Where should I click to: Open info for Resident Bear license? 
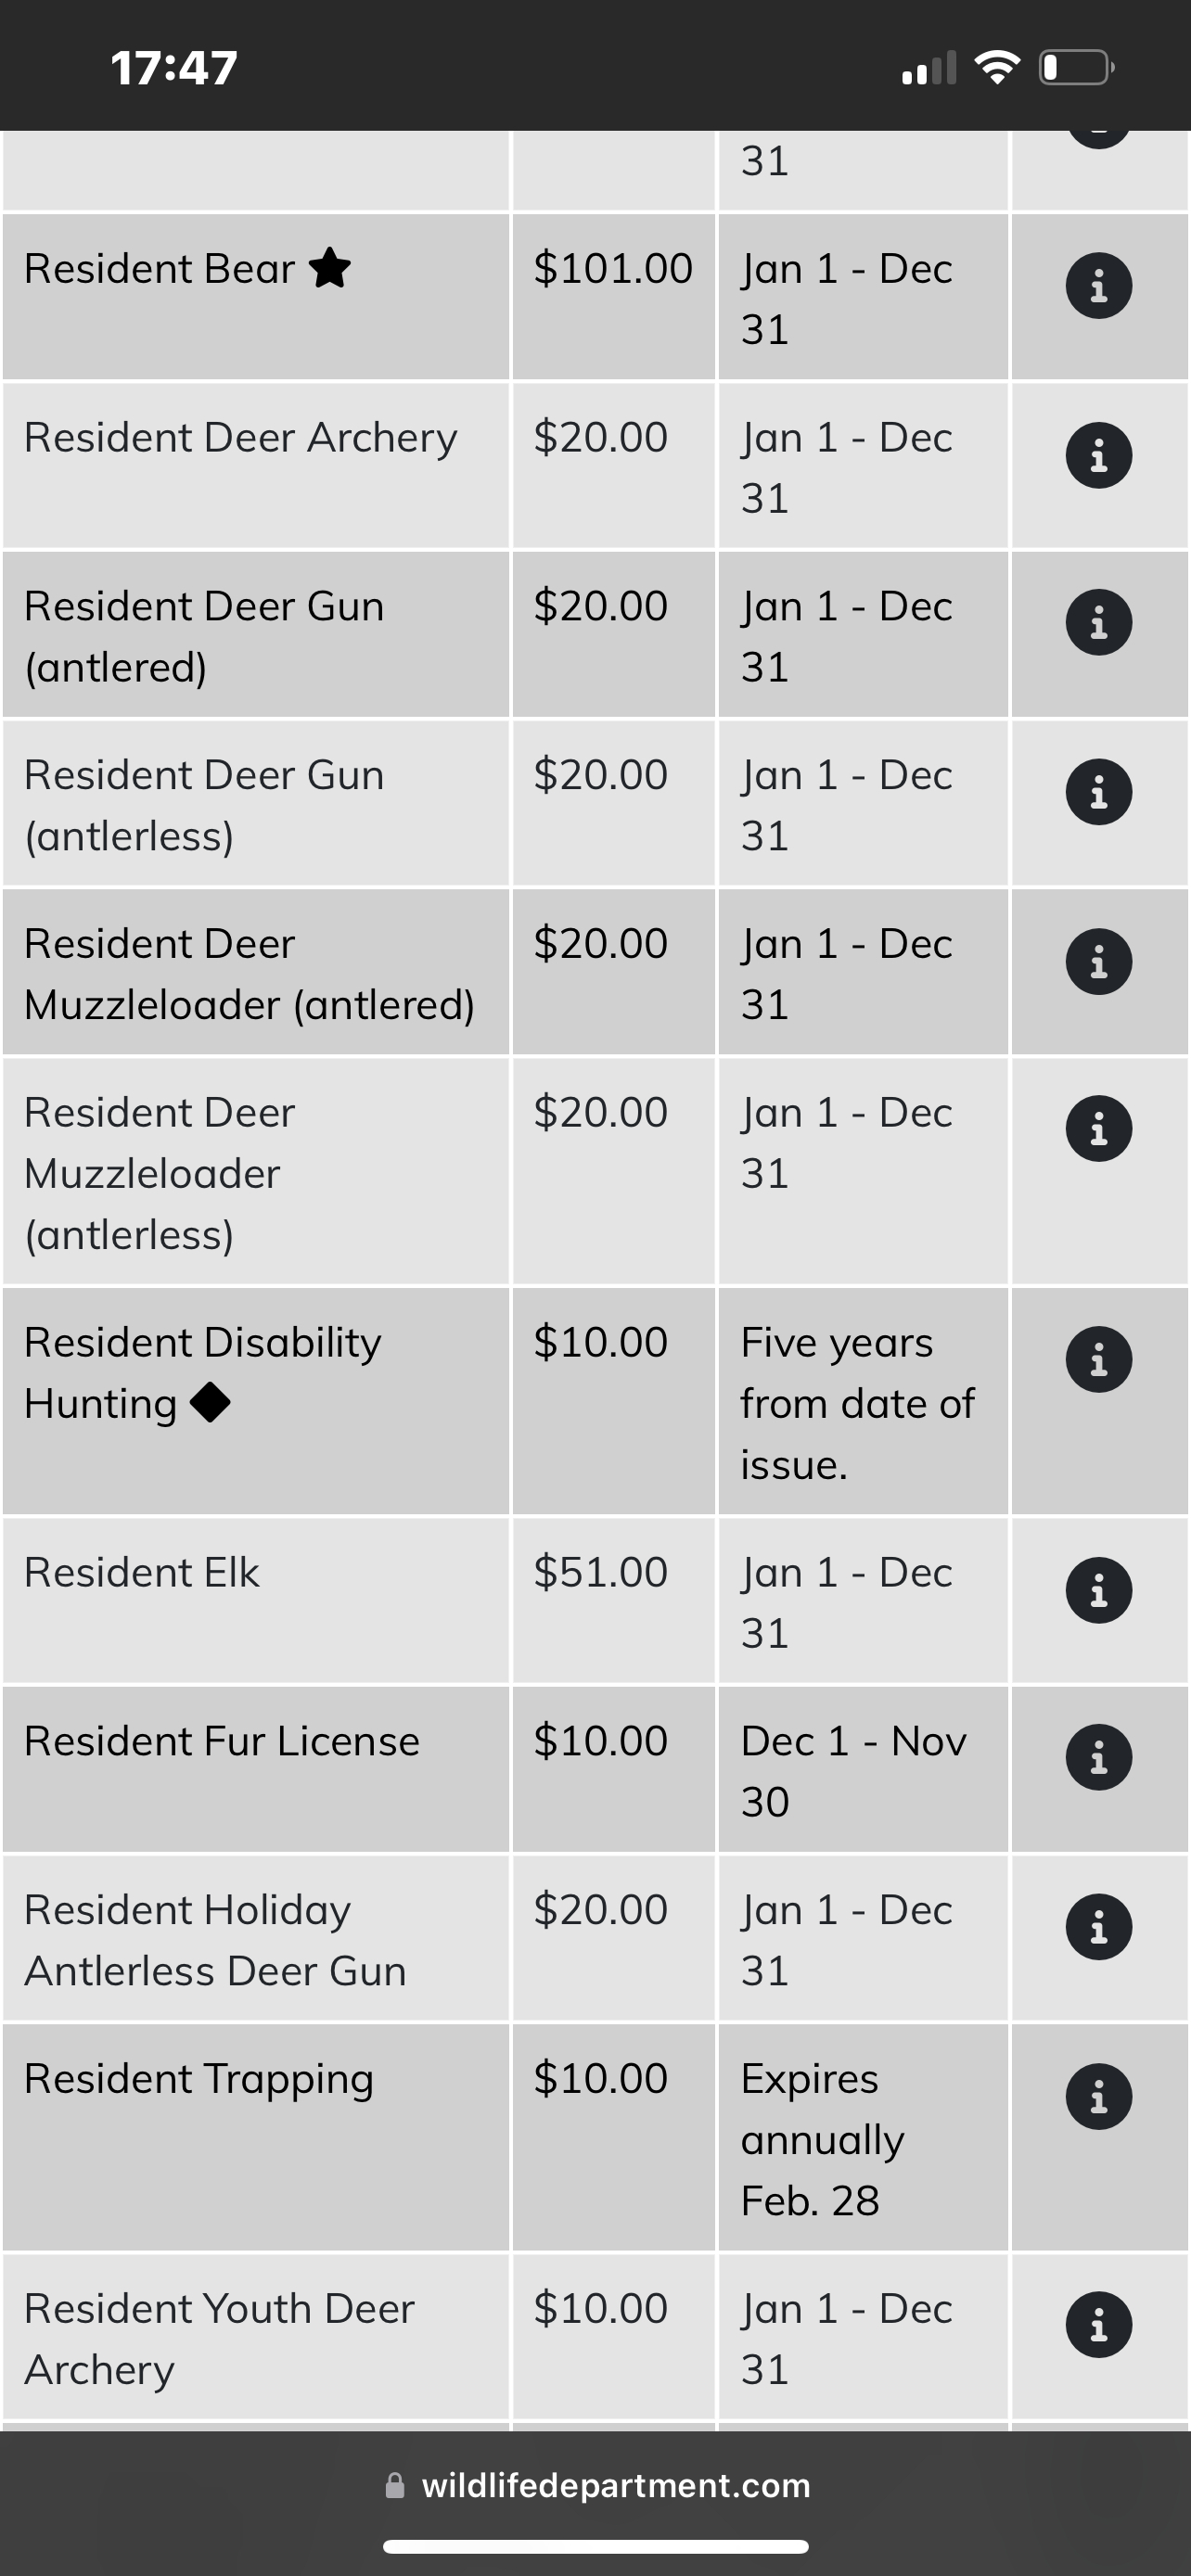[1098, 286]
